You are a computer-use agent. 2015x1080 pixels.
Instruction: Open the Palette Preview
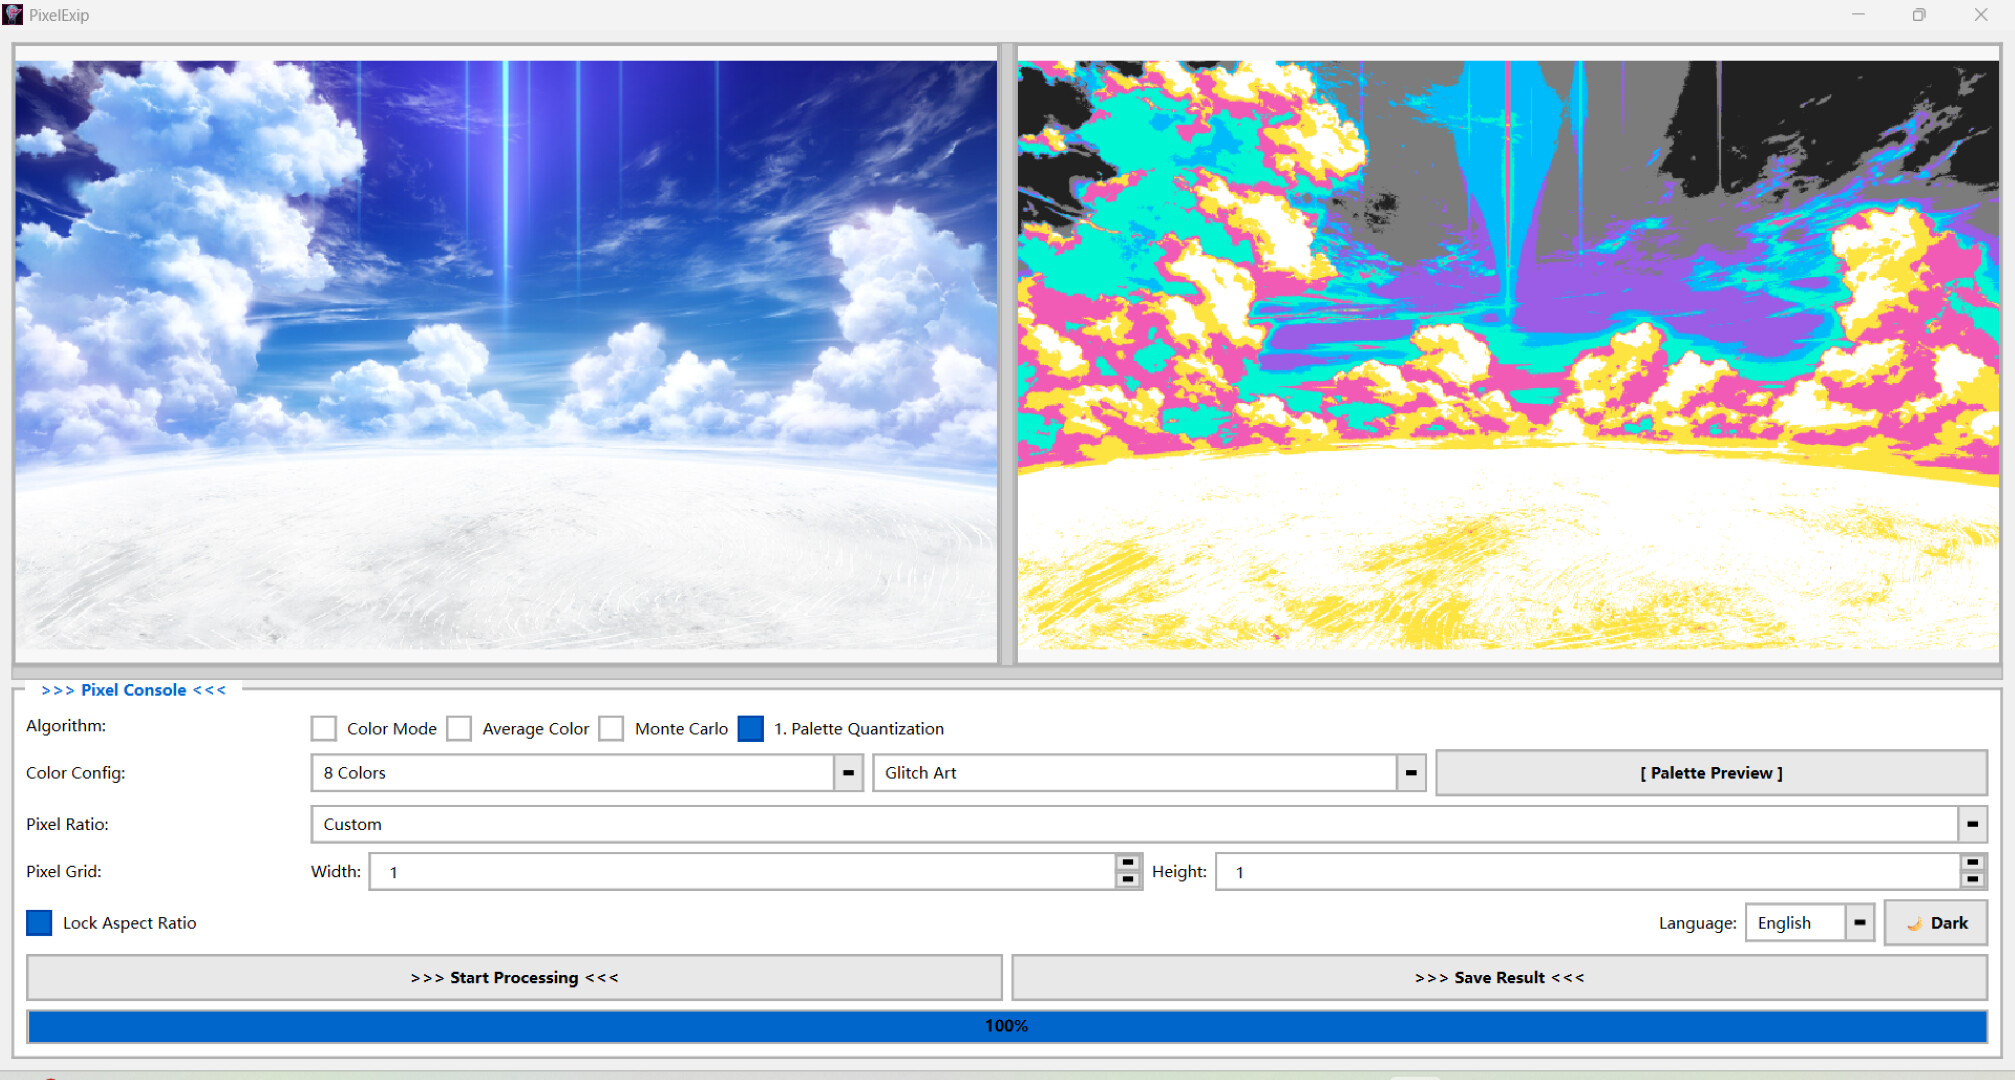tap(1711, 772)
